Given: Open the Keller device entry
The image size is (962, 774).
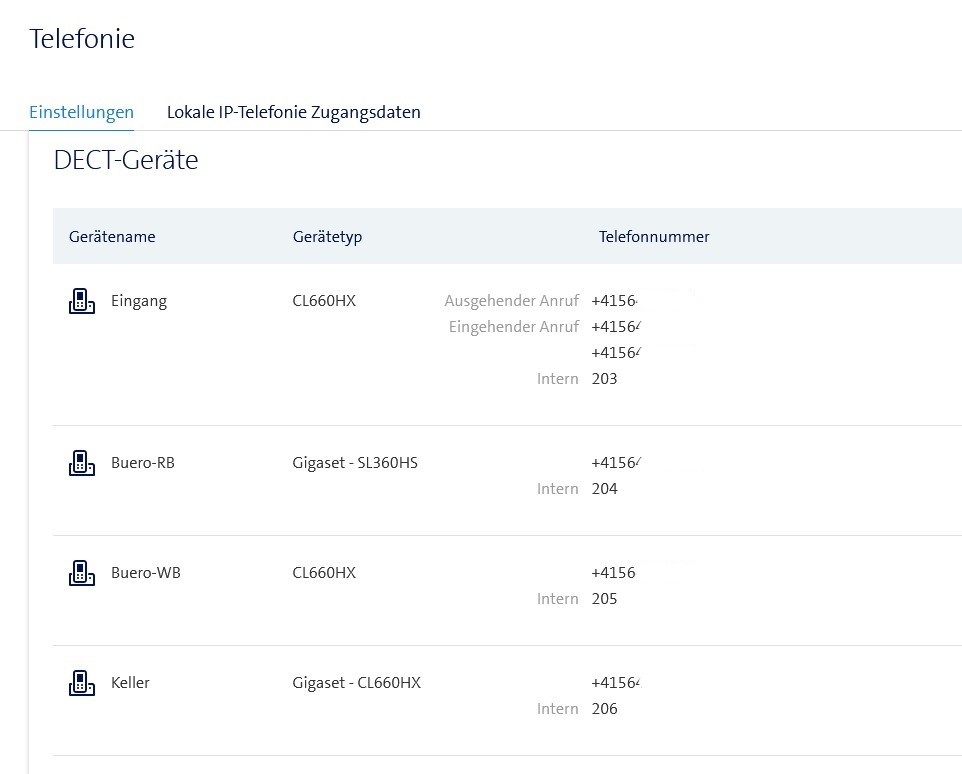Looking at the screenshot, I should point(130,683).
